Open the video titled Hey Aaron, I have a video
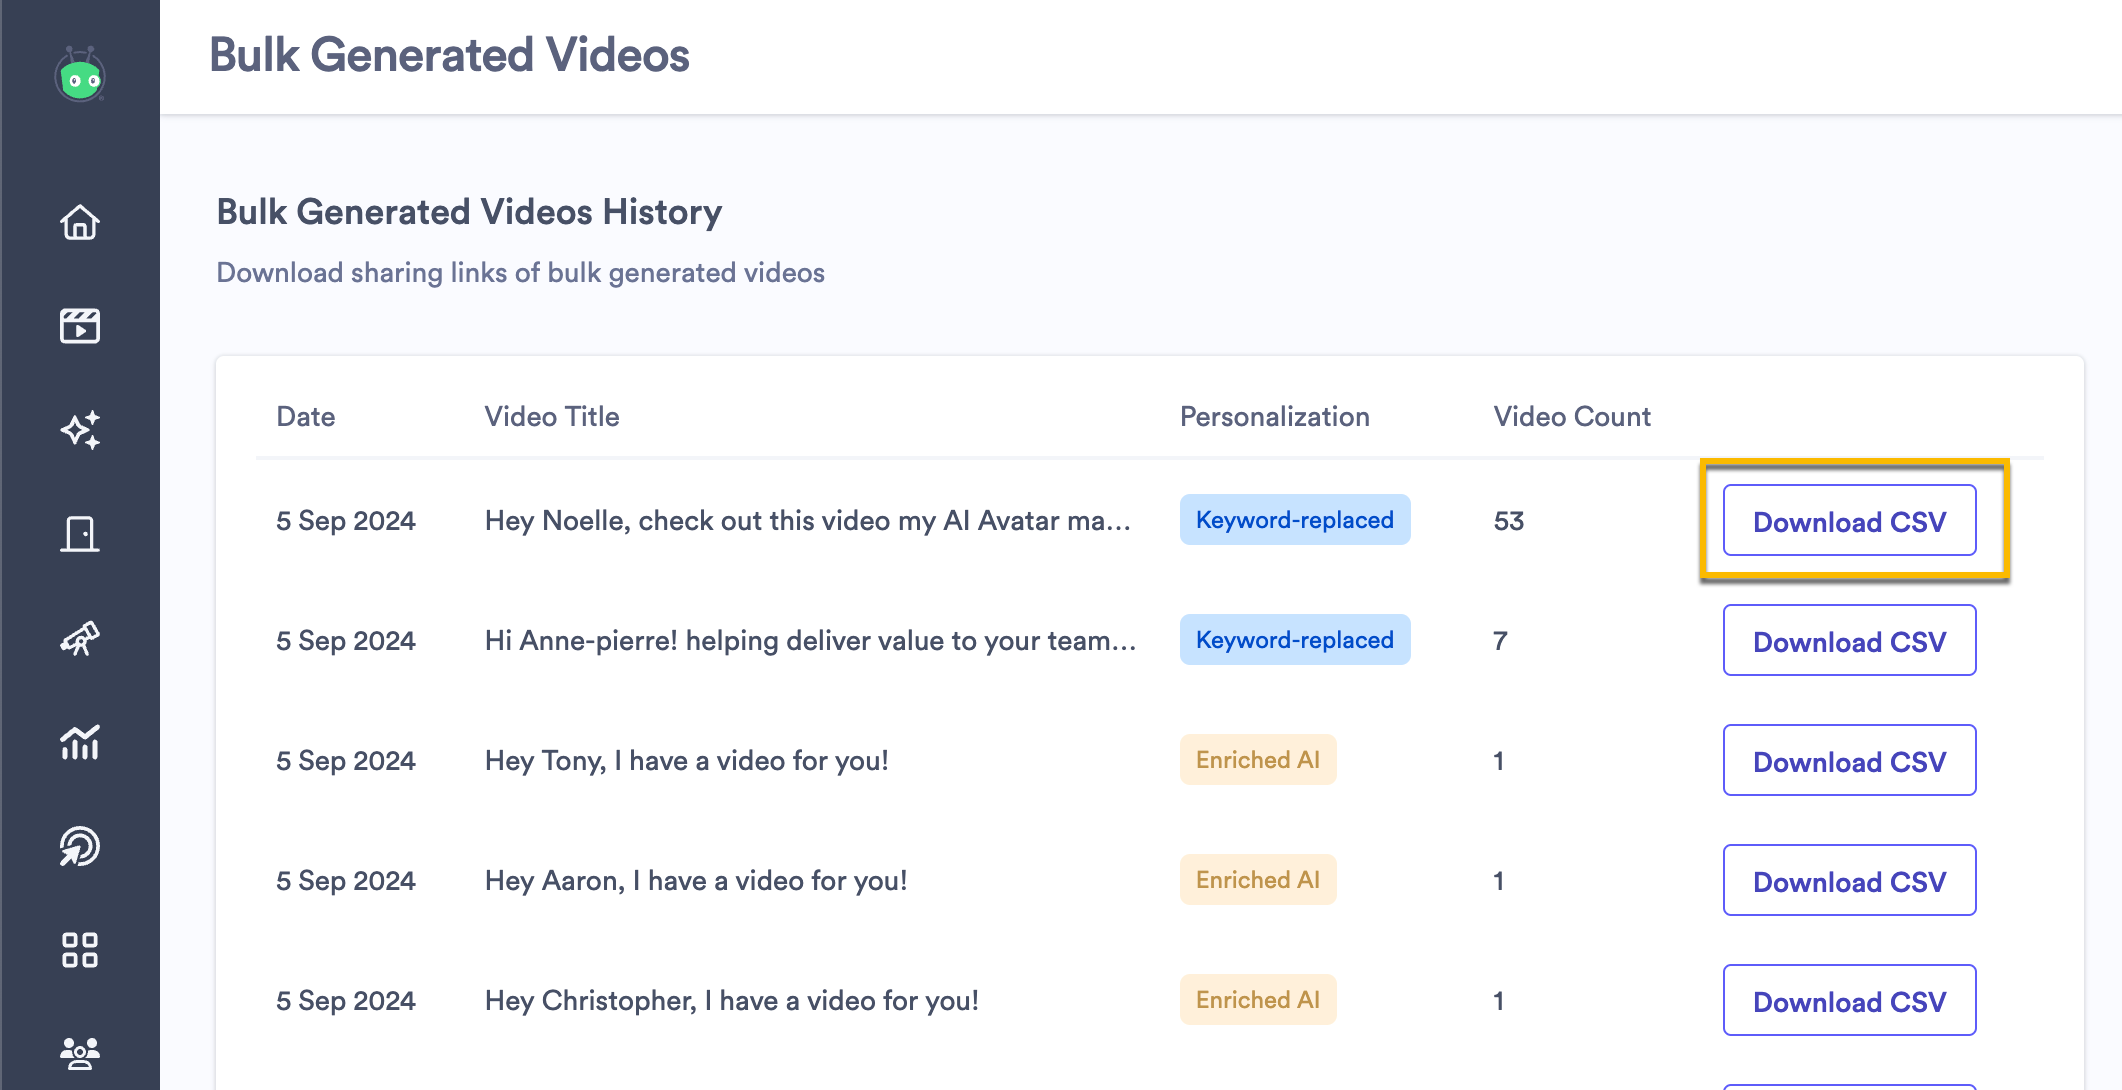The width and height of the screenshot is (2122, 1090). pyautogui.click(x=695, y=880)
